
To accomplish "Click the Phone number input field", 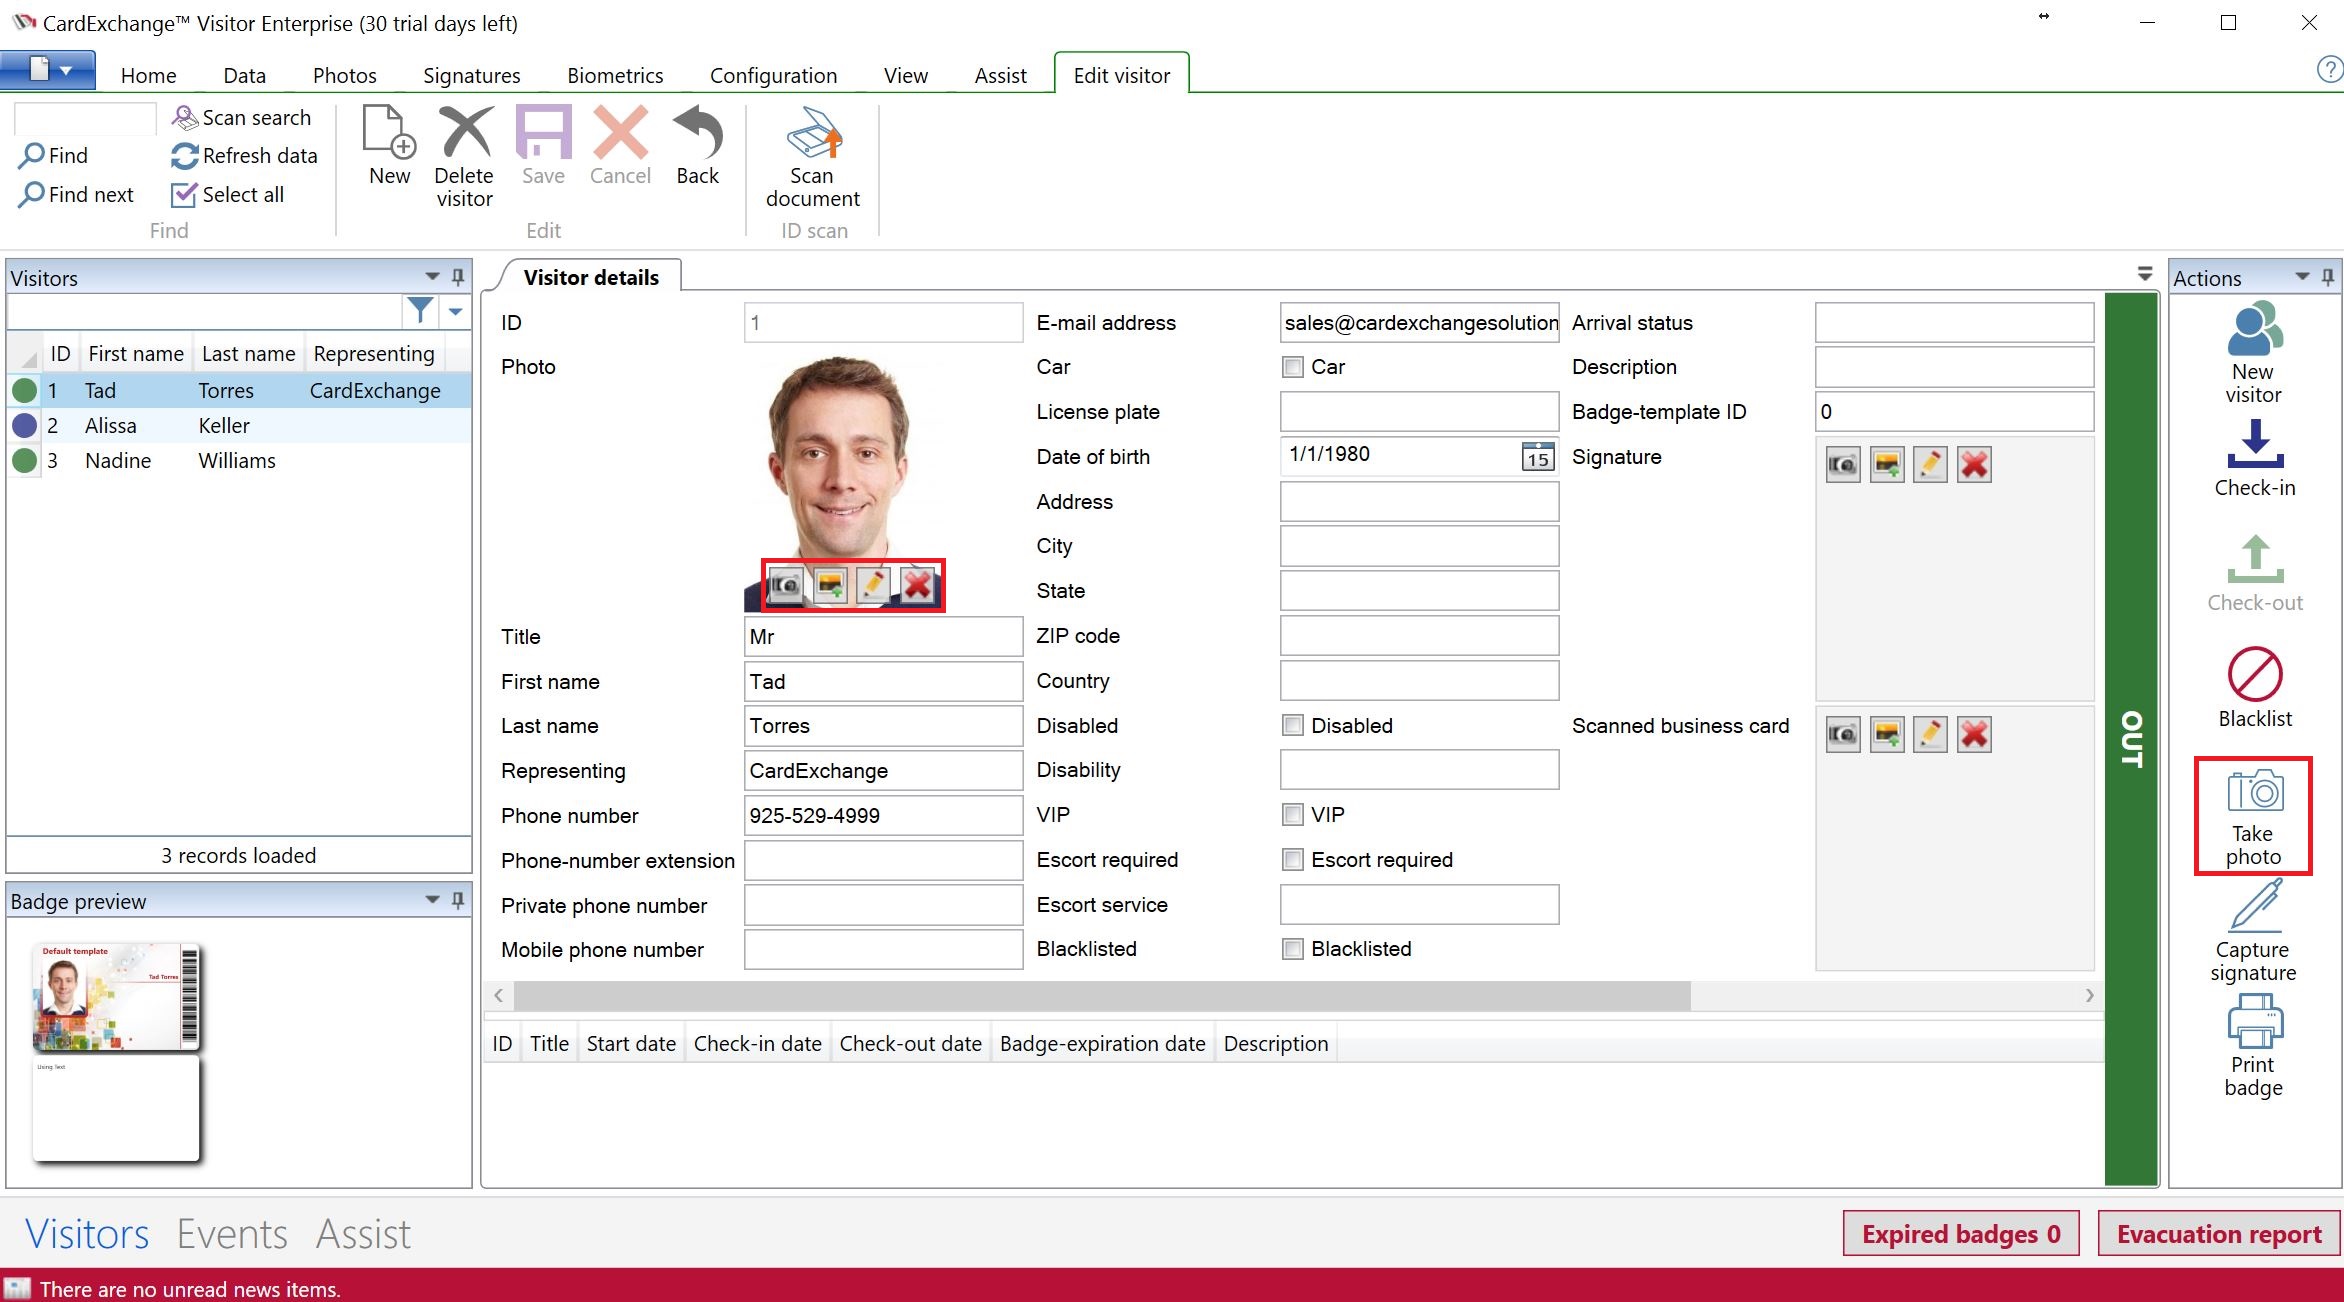I will pyautogui.click(x=883, y=815).
